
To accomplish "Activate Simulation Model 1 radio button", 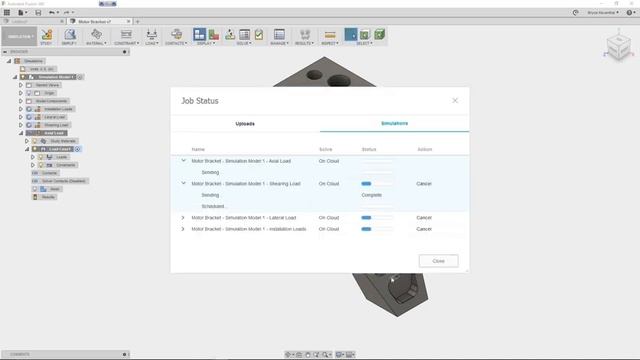I will click(80, 77).
